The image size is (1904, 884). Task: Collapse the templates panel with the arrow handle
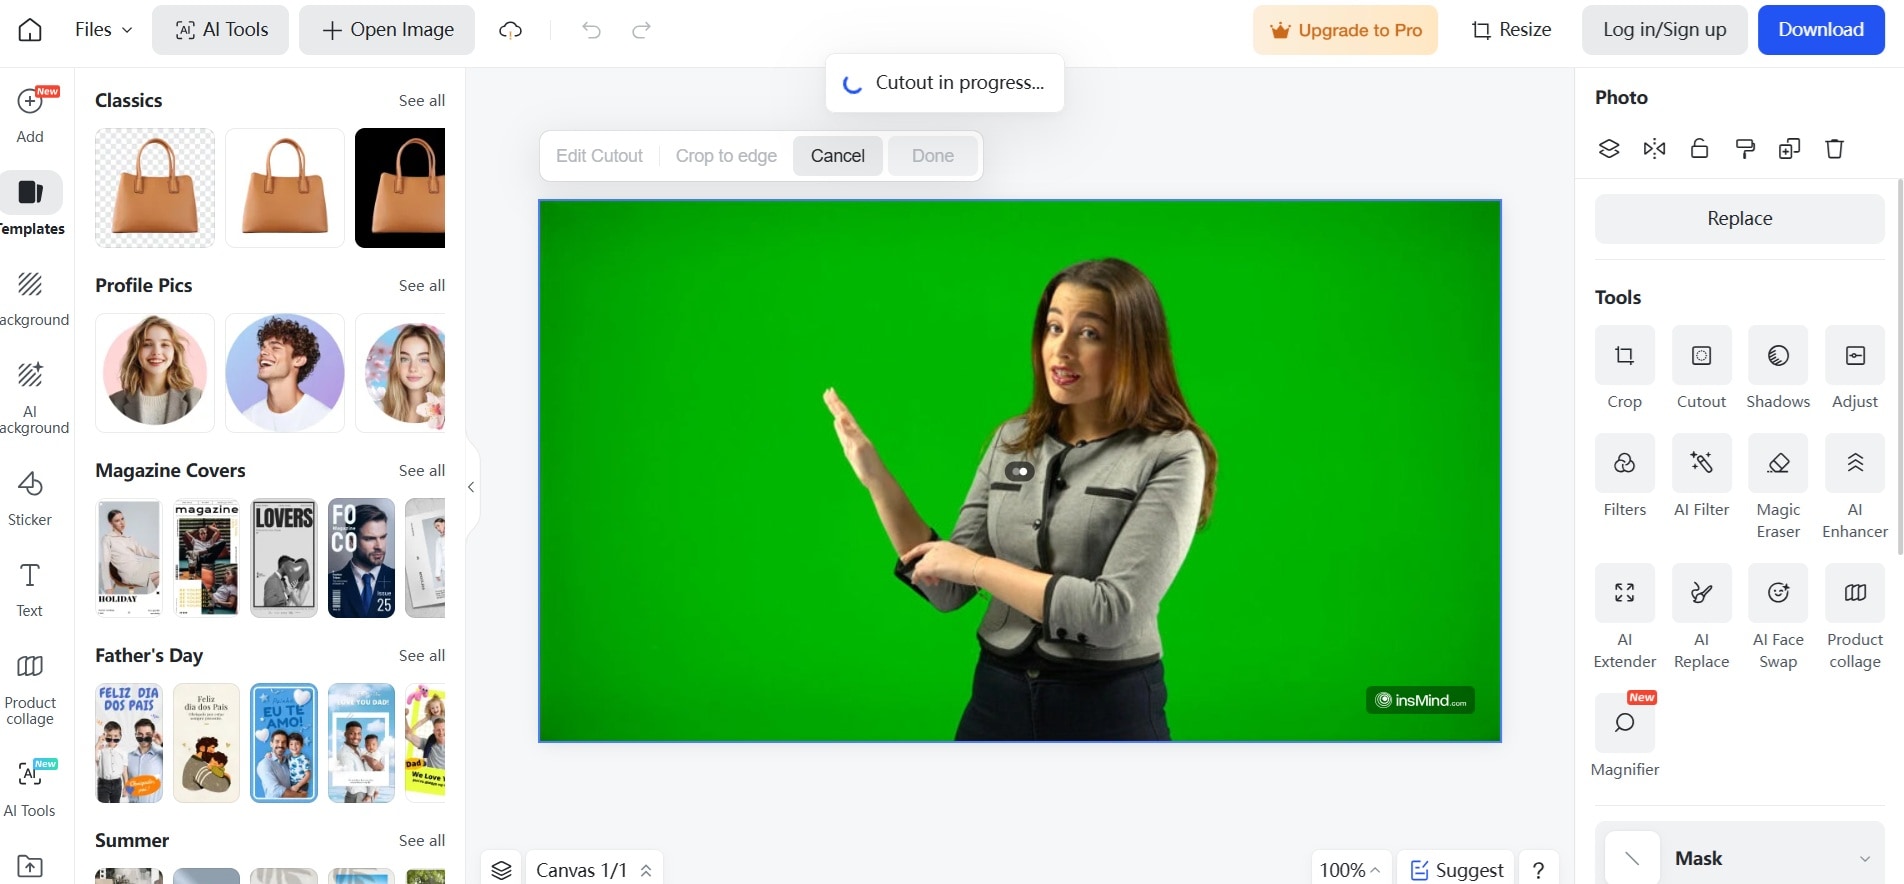[471, 487]
